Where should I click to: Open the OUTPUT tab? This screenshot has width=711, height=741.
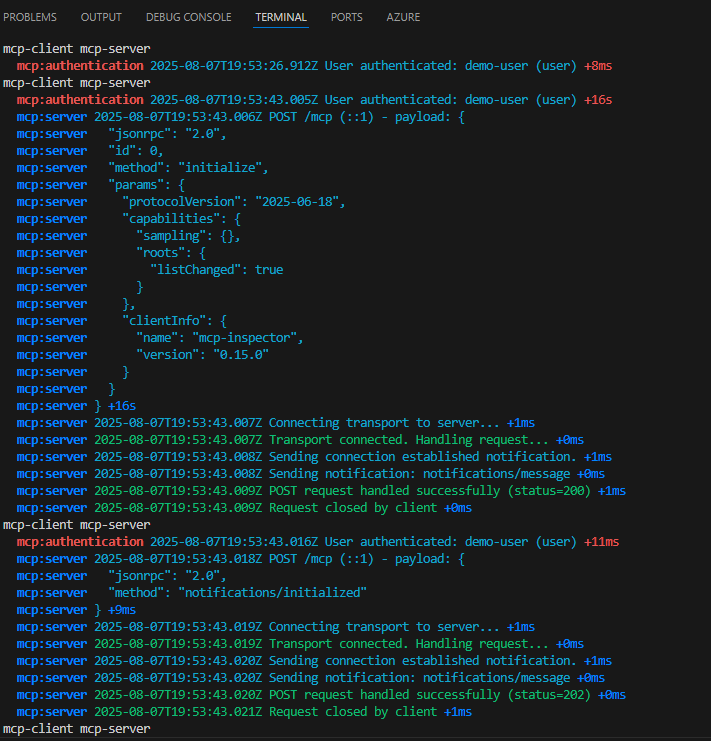pos(101,17)
